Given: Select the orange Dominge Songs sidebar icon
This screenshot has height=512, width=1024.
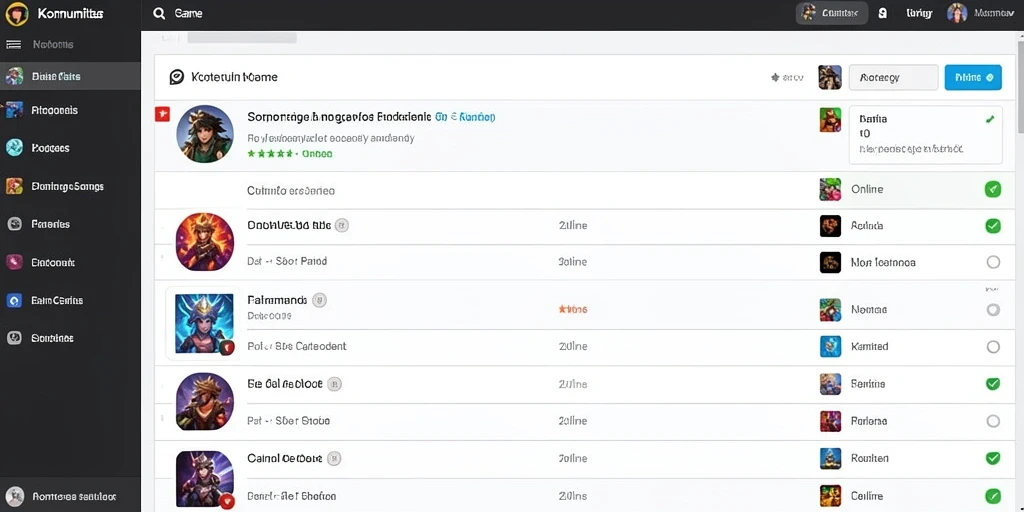Looking at the screenshot, I should point(14,186).
